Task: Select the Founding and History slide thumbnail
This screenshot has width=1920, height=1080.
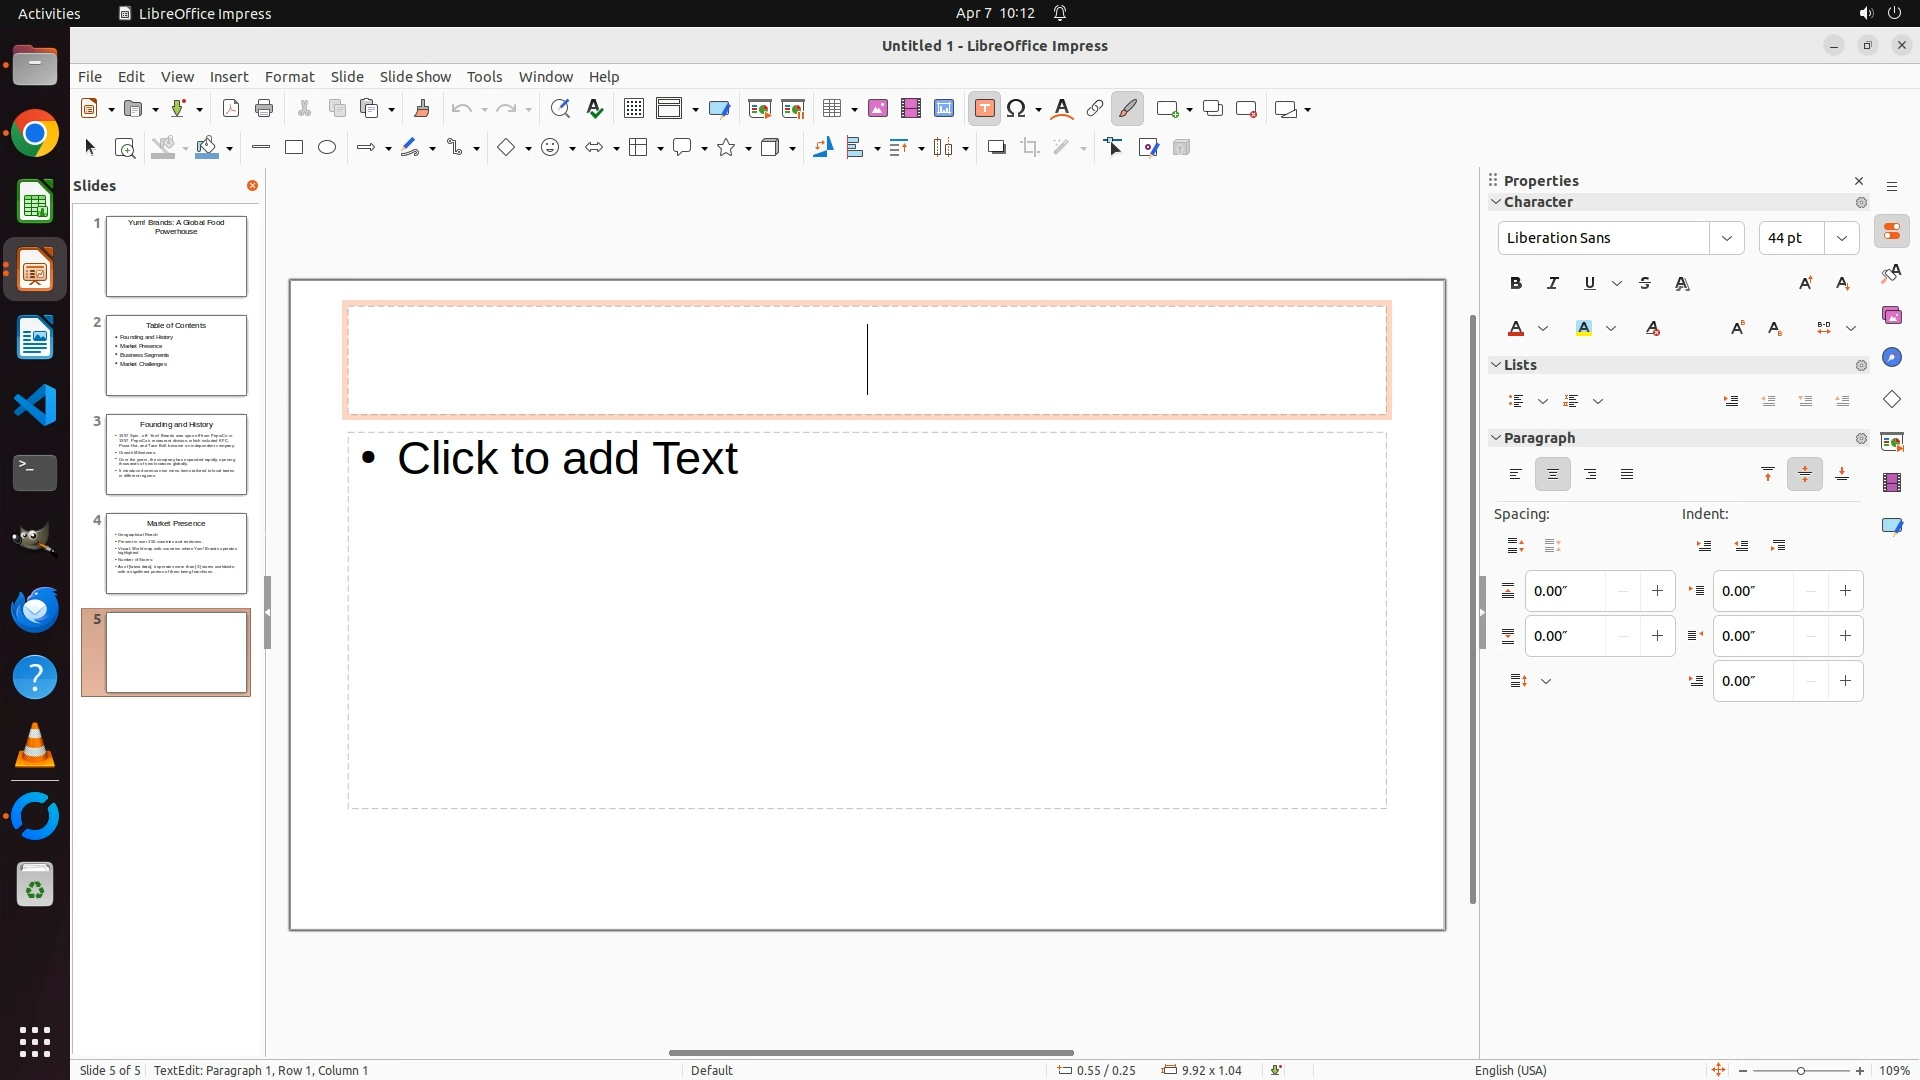Action: 176,455
